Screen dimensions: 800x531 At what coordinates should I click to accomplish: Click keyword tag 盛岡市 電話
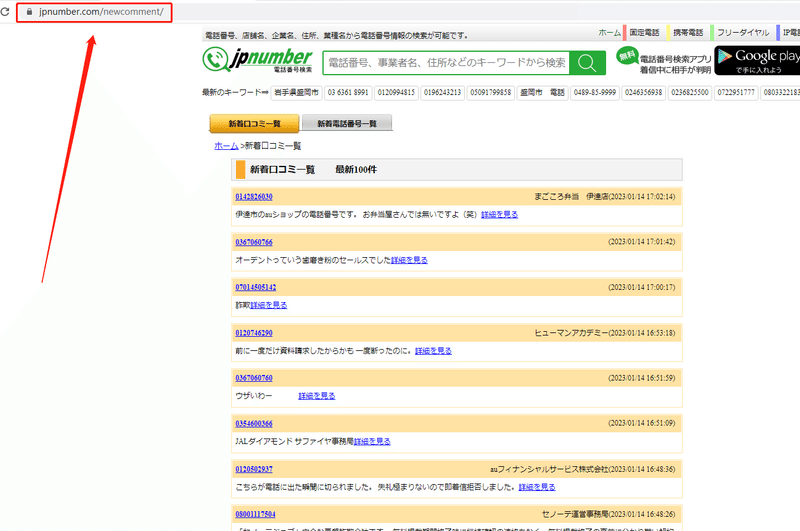(542, 93)
